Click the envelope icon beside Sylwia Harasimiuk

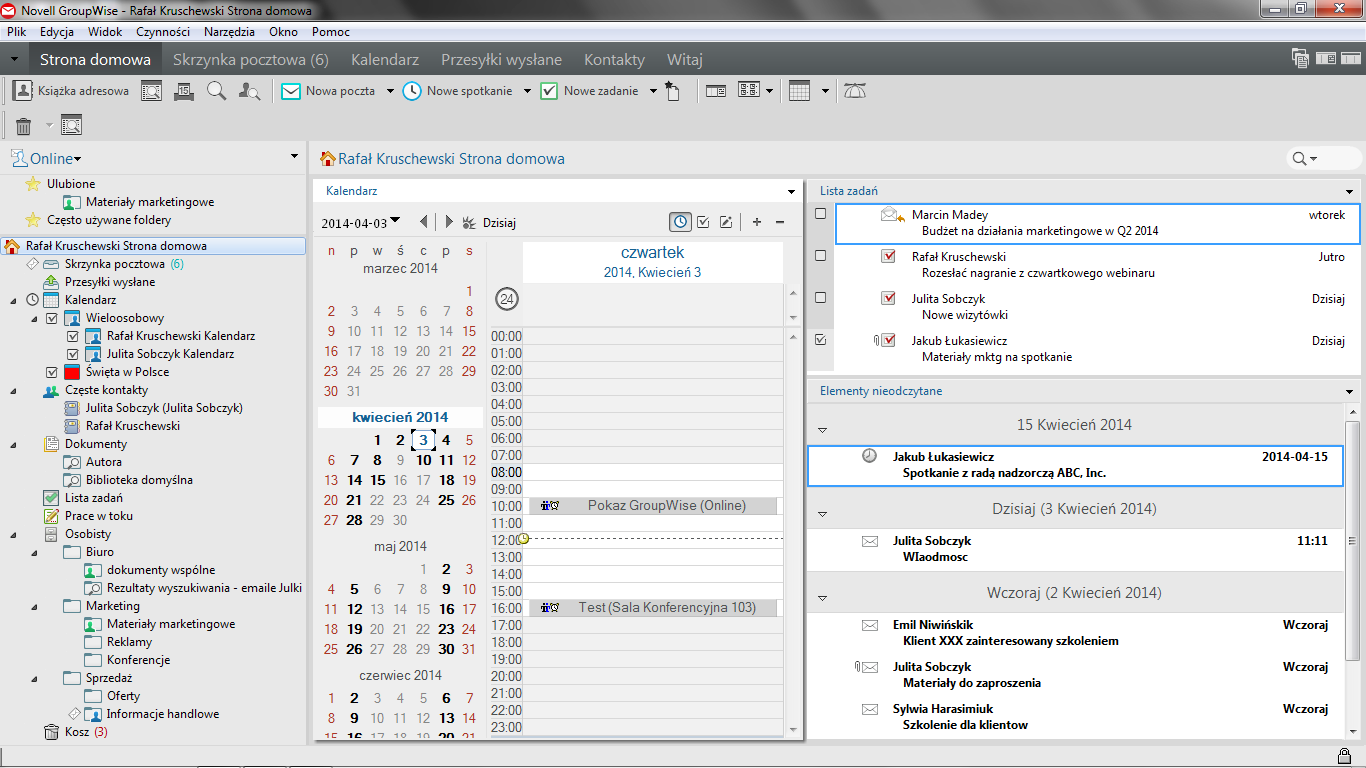point(869,709)
